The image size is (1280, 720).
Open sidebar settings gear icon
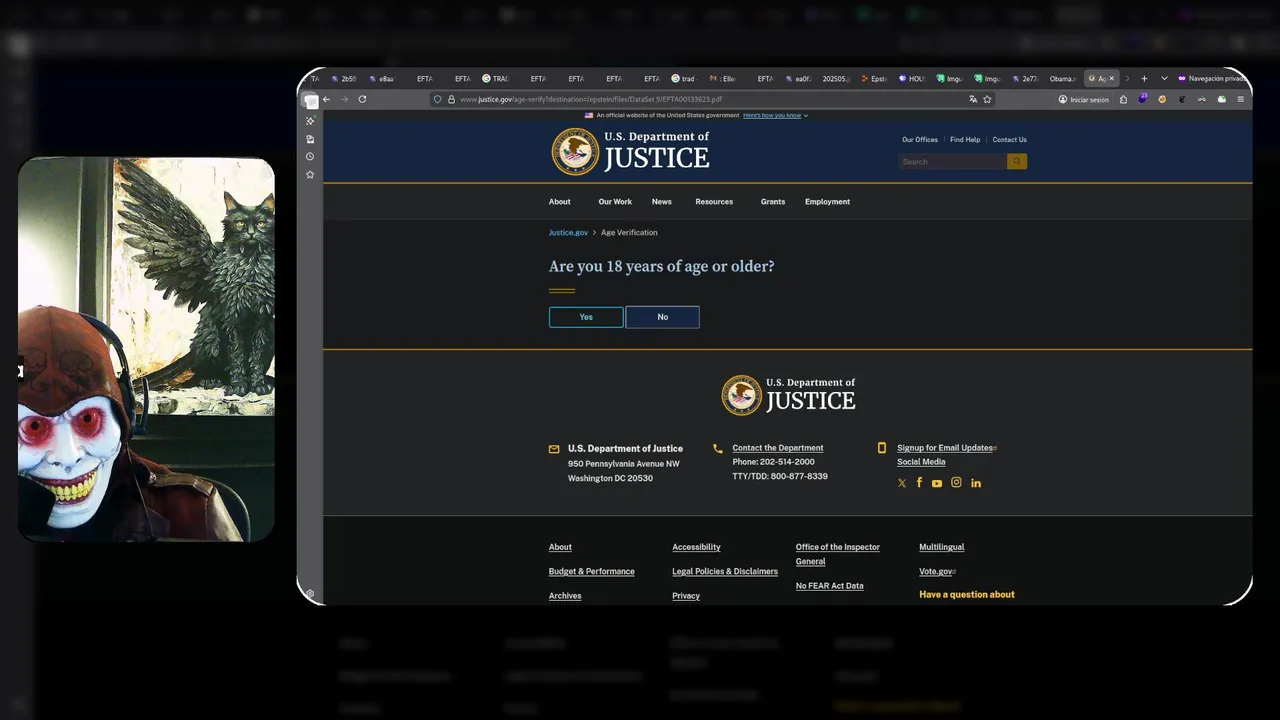(310, 593)
